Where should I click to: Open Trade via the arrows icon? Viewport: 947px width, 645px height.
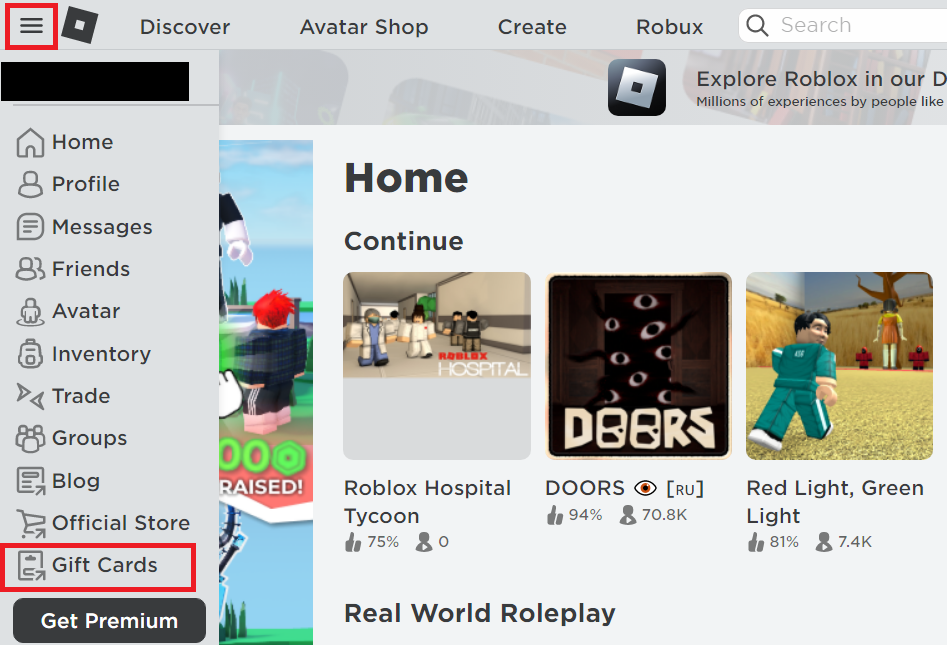pos(30,396)
